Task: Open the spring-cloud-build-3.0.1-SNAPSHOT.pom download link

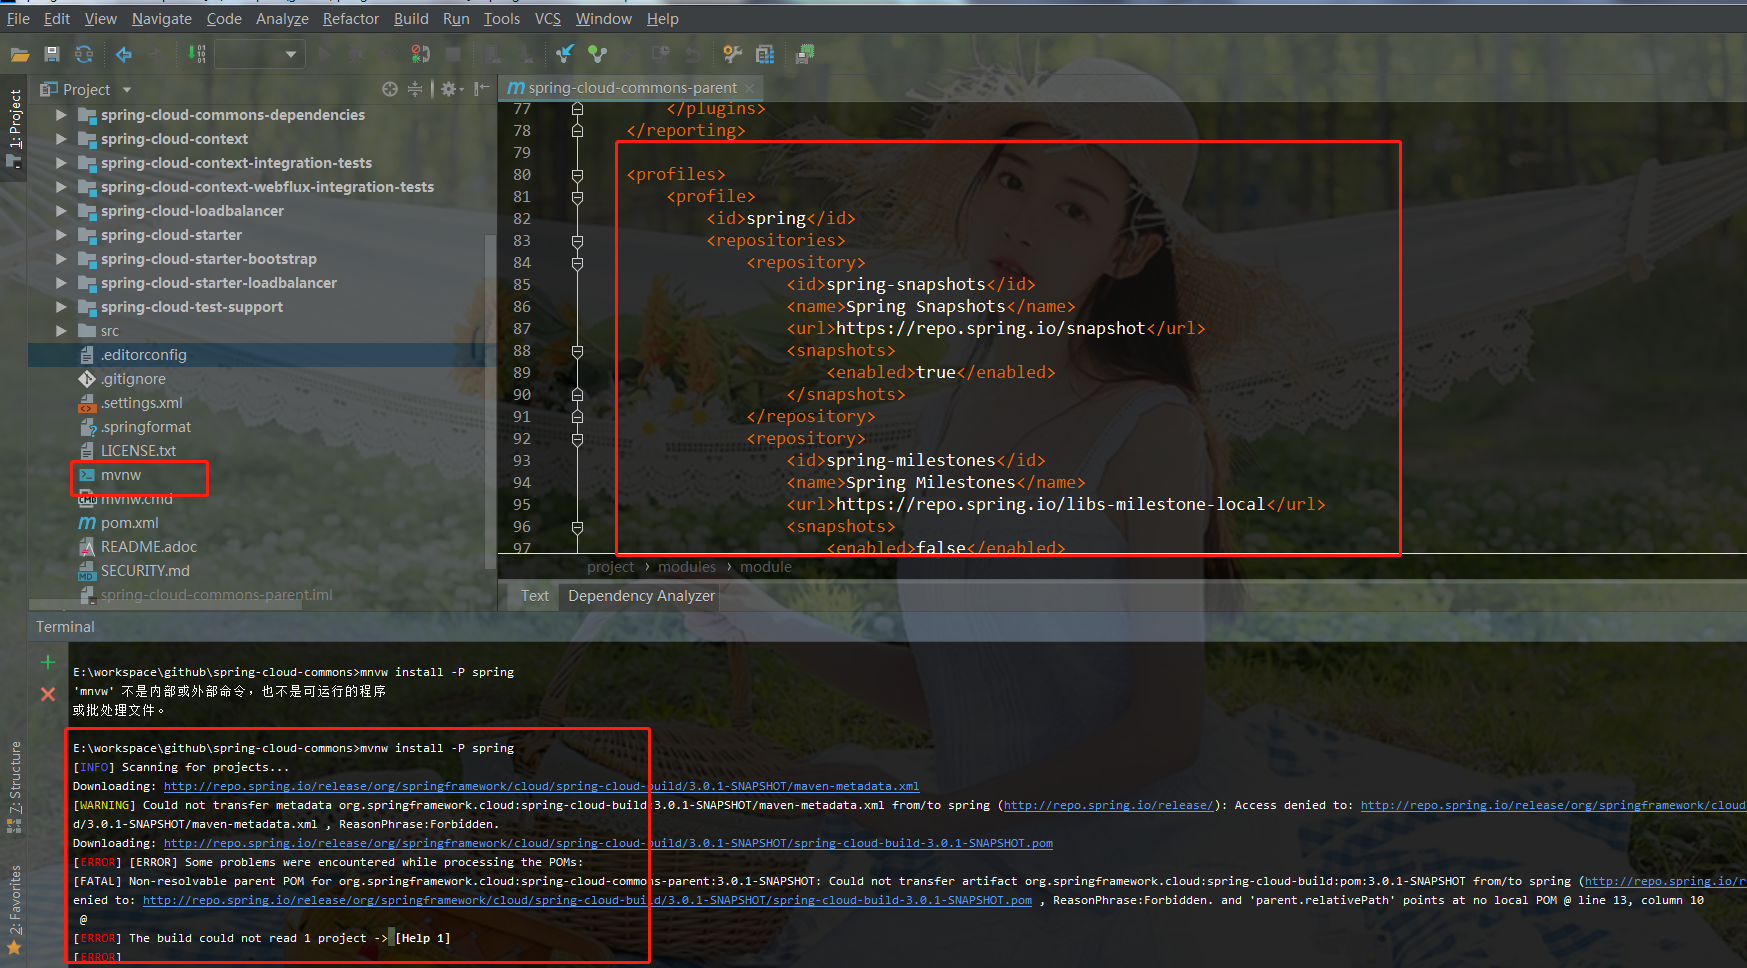Action: pos(608,843)
